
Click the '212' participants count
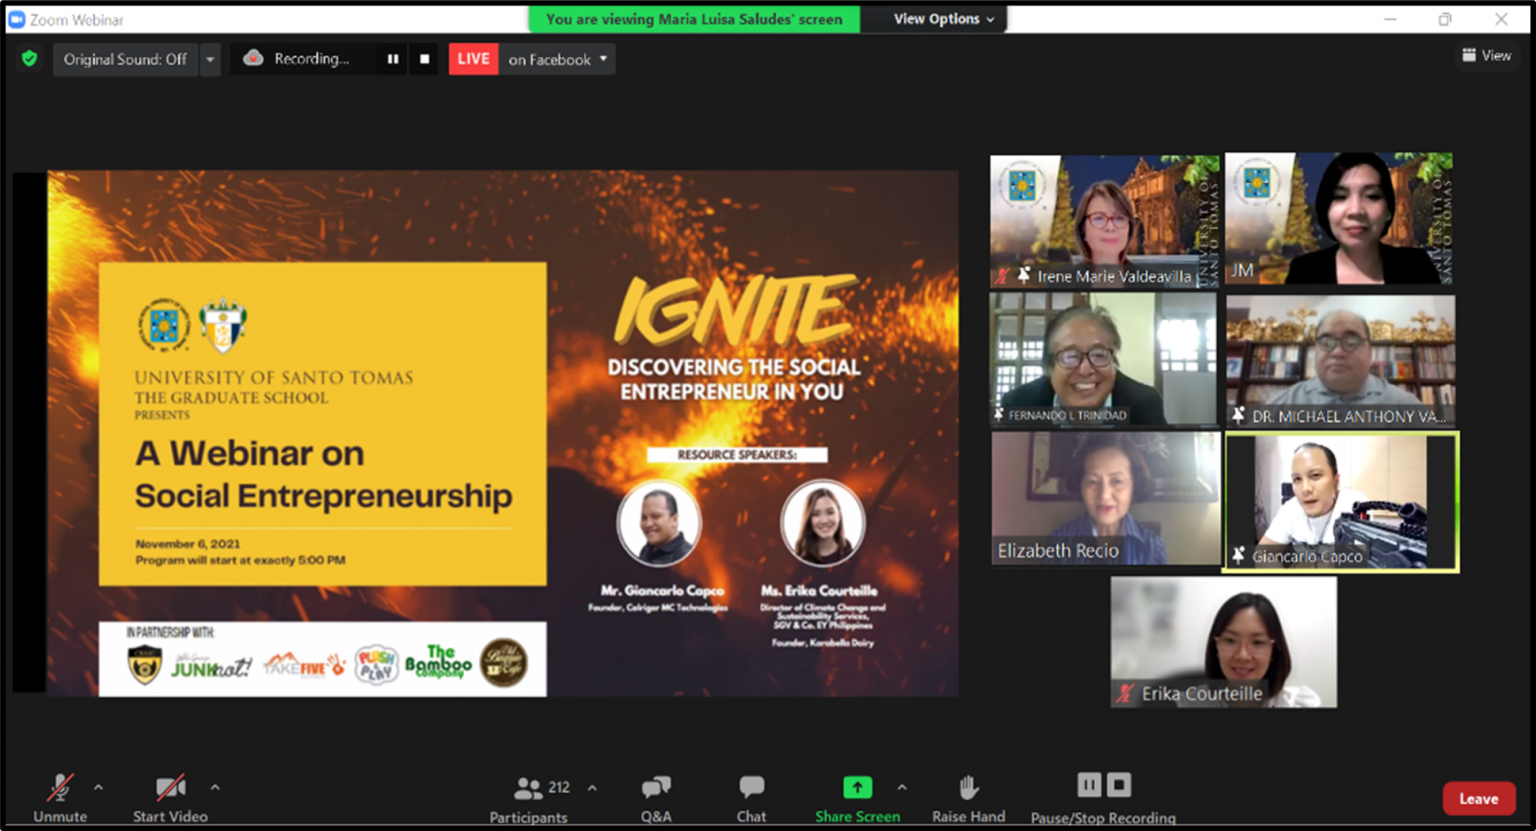click(x=559, y=787)
